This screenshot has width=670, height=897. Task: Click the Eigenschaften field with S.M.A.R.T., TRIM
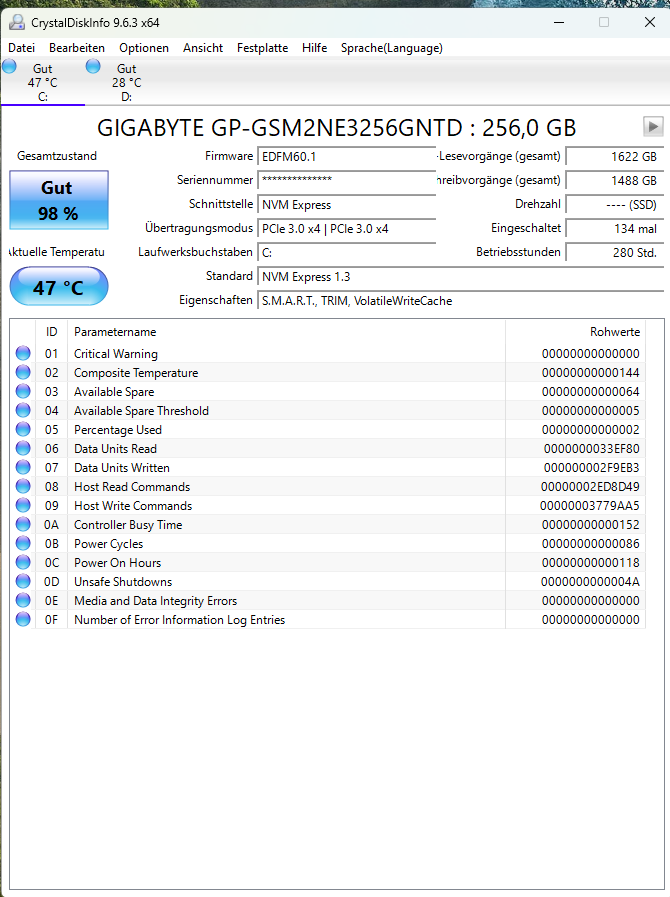pyautogui.click(x=460, y=301)
